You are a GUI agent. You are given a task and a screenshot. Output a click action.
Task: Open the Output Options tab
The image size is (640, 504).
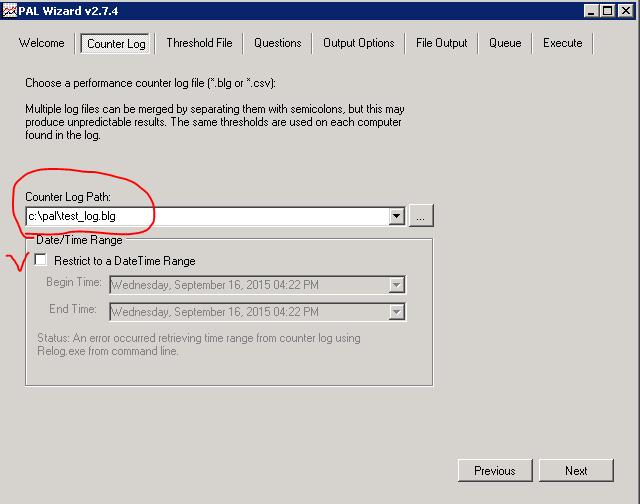[358, 43]
